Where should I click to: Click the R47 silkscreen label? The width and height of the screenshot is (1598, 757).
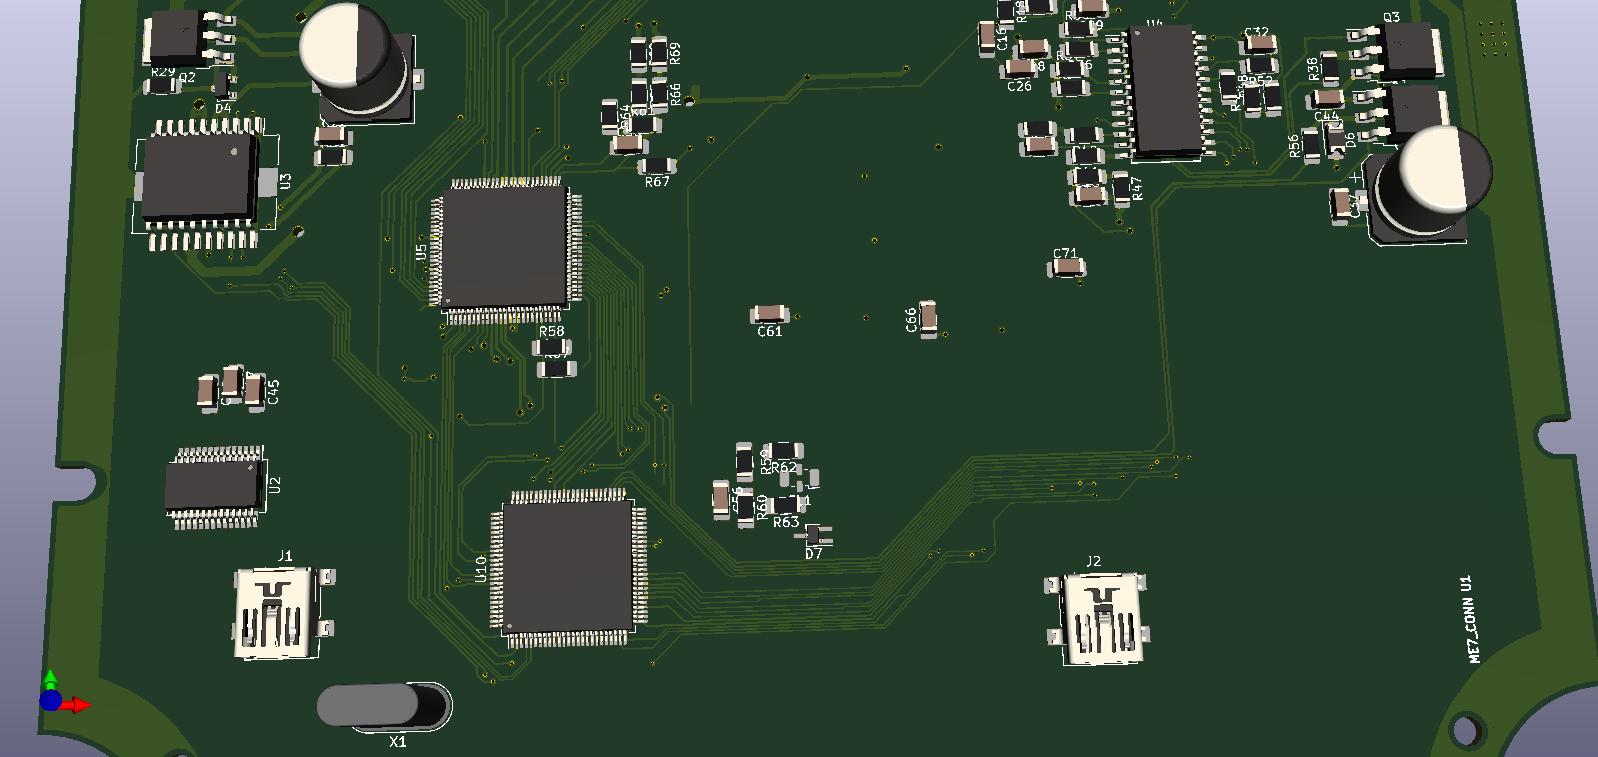1137,188
